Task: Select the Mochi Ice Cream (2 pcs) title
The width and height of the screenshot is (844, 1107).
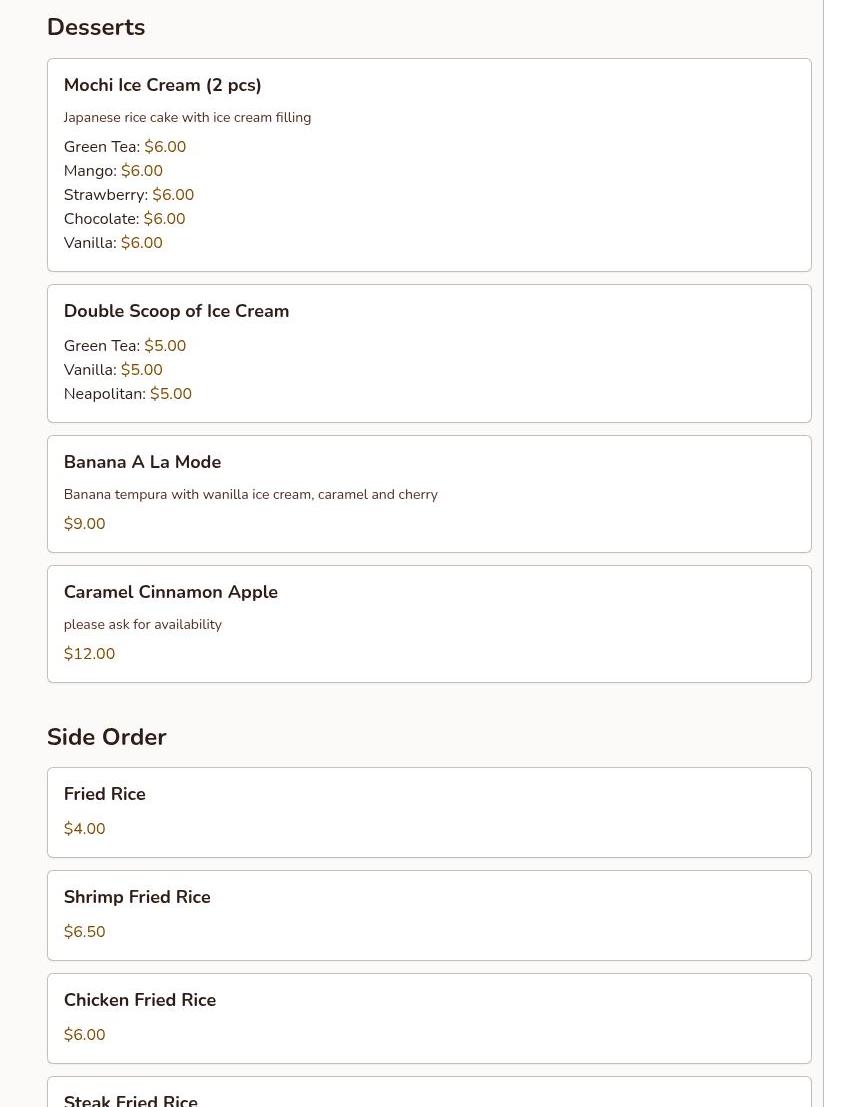Action: pos(162,86)
